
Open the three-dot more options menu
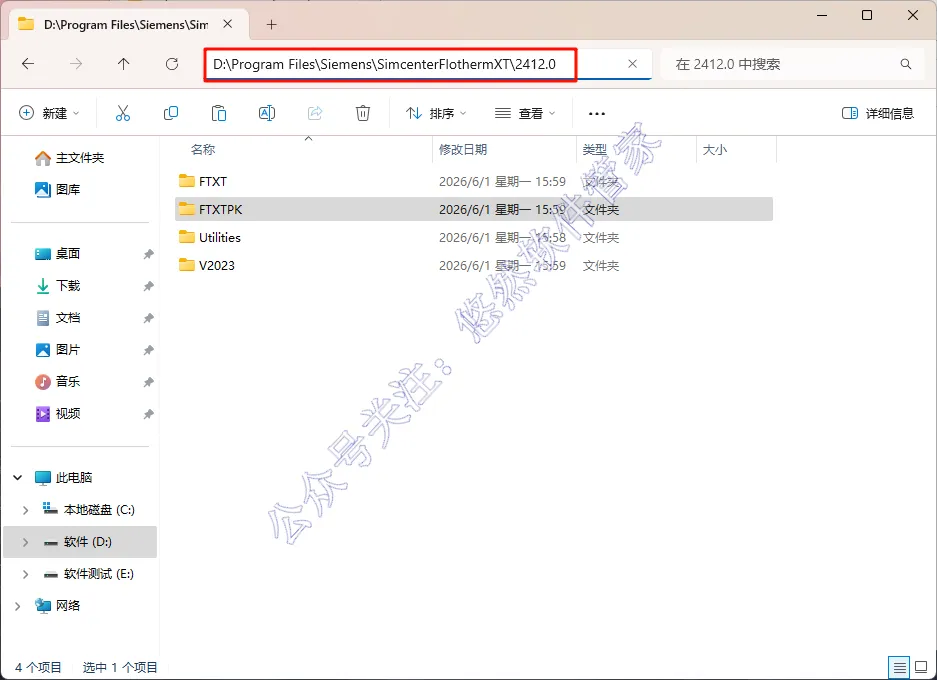pyautogui.click(x=596, y=113)
